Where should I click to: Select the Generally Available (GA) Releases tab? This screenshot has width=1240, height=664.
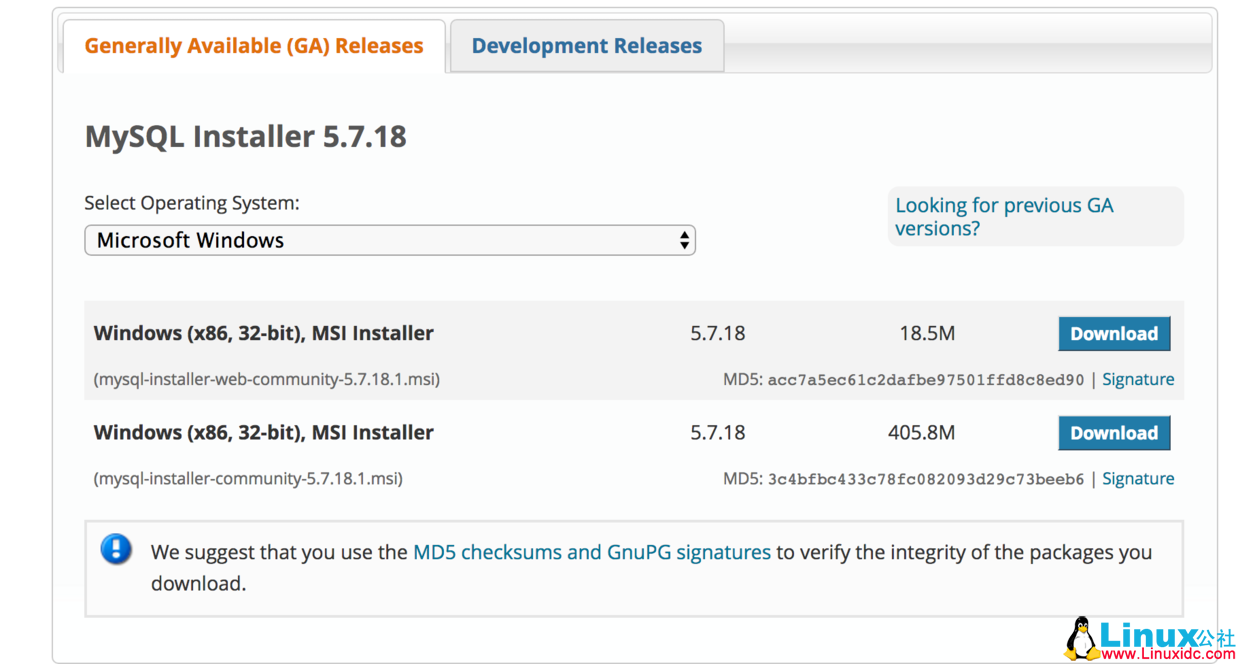click(x=254, y=46)
